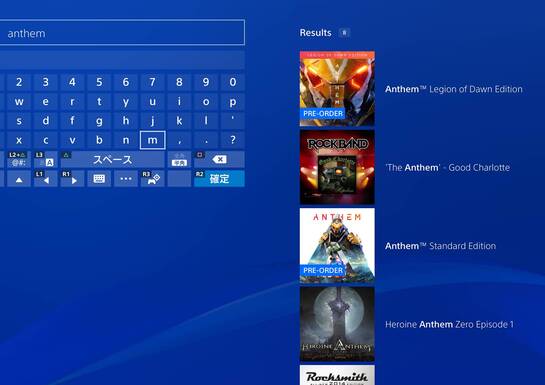Screen dimensions: 545x385
Task: Click the icon next to Results heading
Action: point(344,33)
